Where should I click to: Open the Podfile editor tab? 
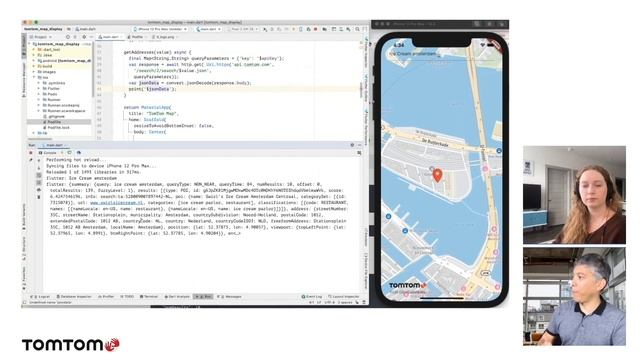[x=137, y=37]
